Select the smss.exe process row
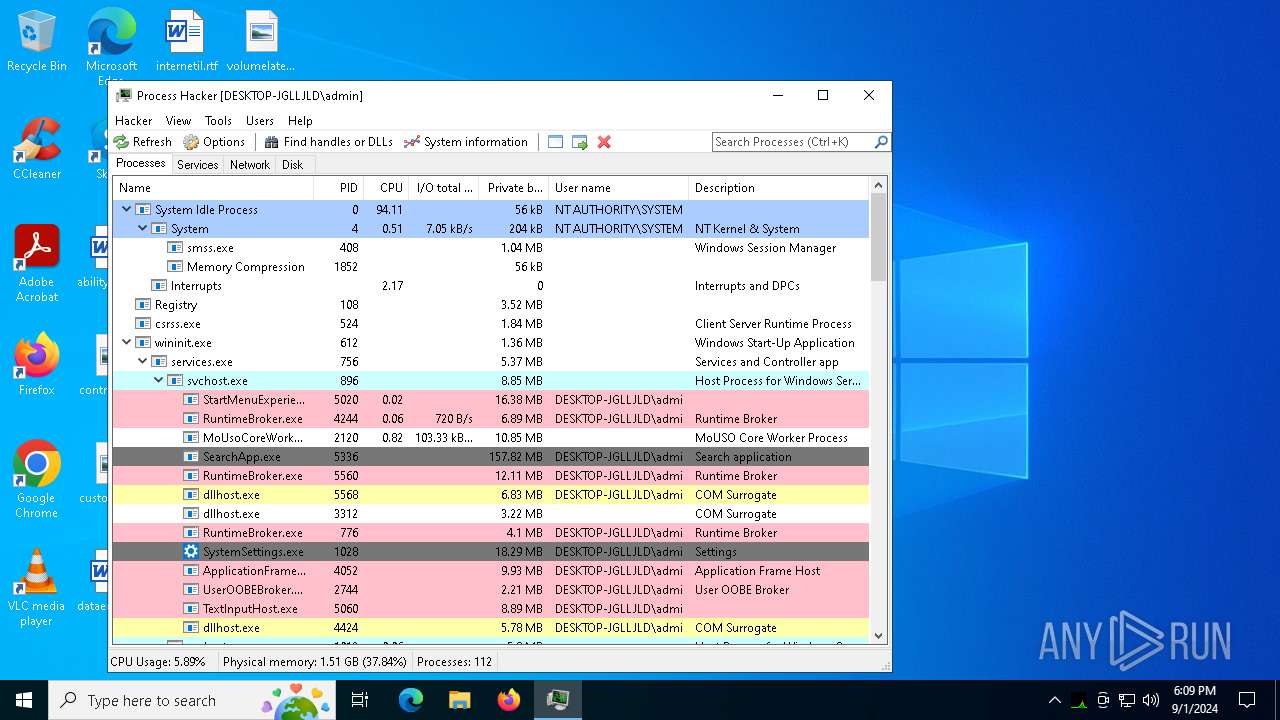The width and height of the screenshot is (1280, 720). (490, 248)
